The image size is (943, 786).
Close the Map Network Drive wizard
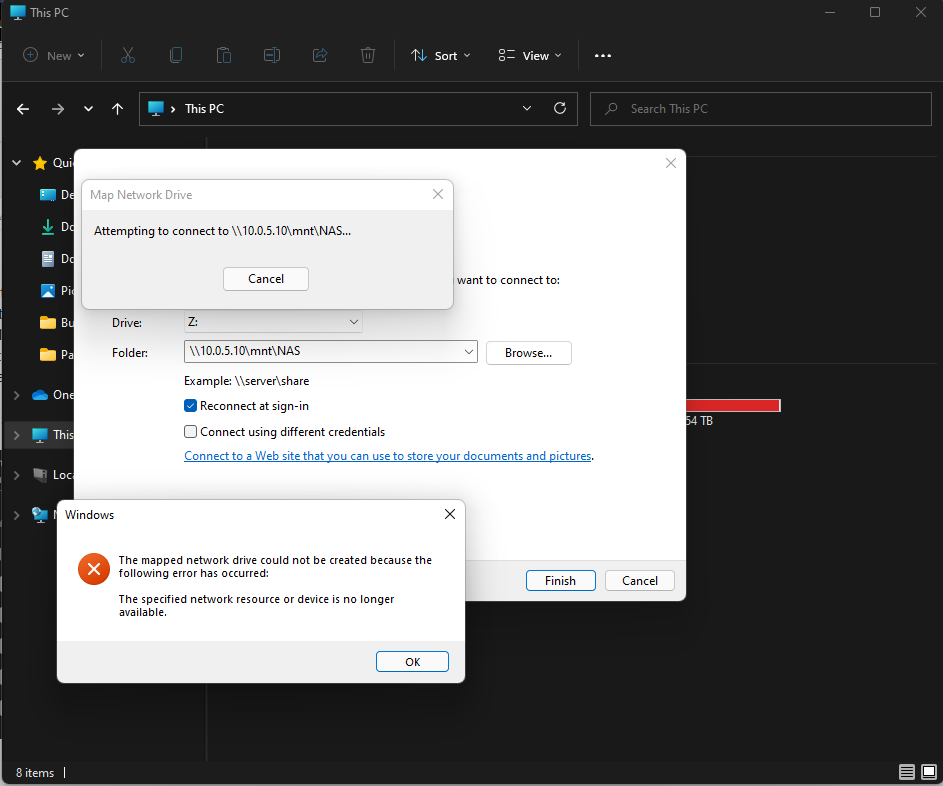671,163
